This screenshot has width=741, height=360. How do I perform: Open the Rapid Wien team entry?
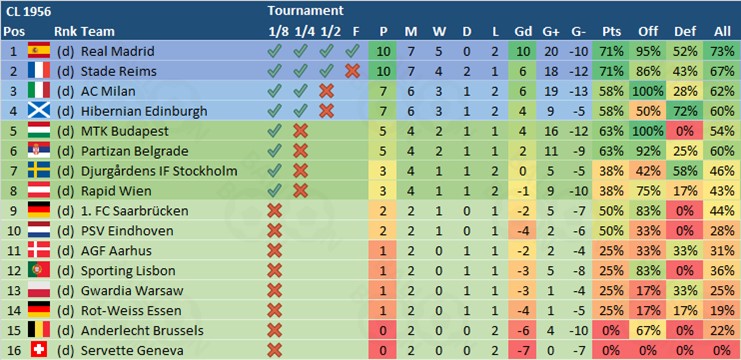pyautogui.click(x=116, y=191)
